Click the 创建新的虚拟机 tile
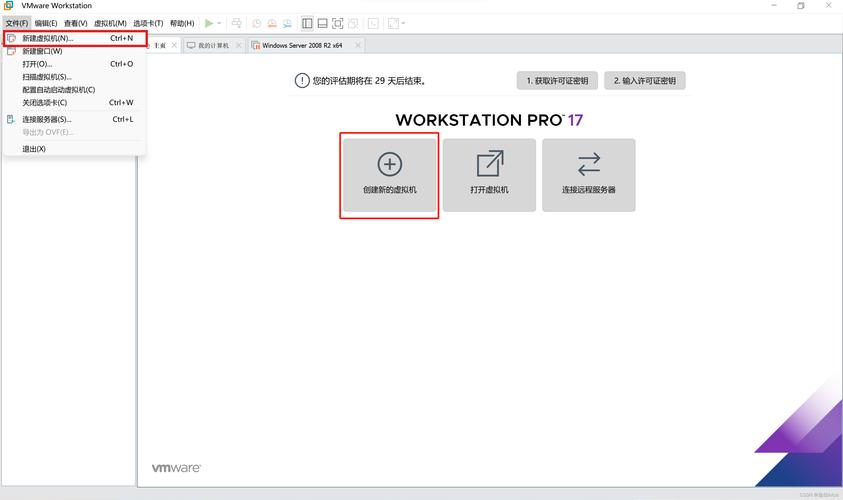 coord(389,175)
